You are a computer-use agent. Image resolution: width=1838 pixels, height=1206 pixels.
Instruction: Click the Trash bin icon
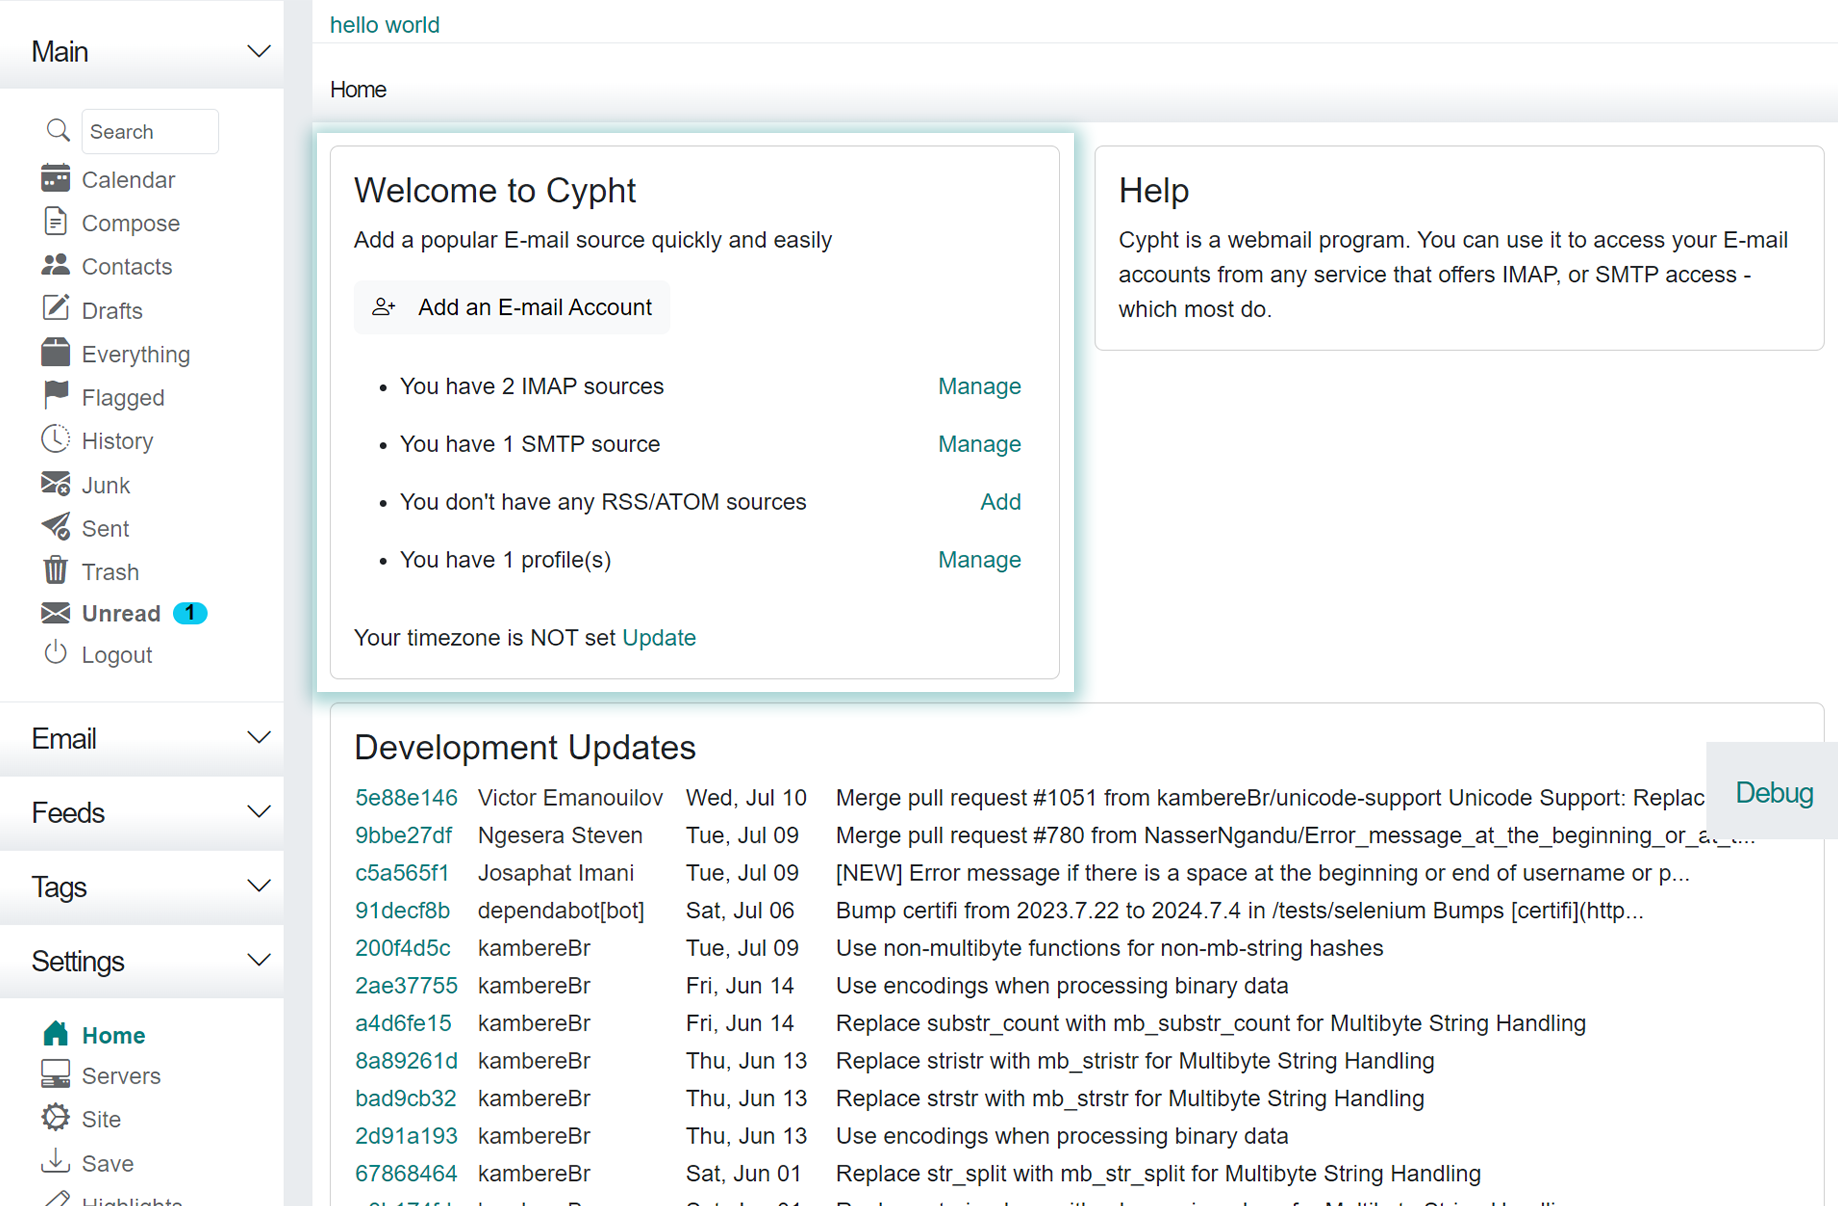click(x=56, y=571)
